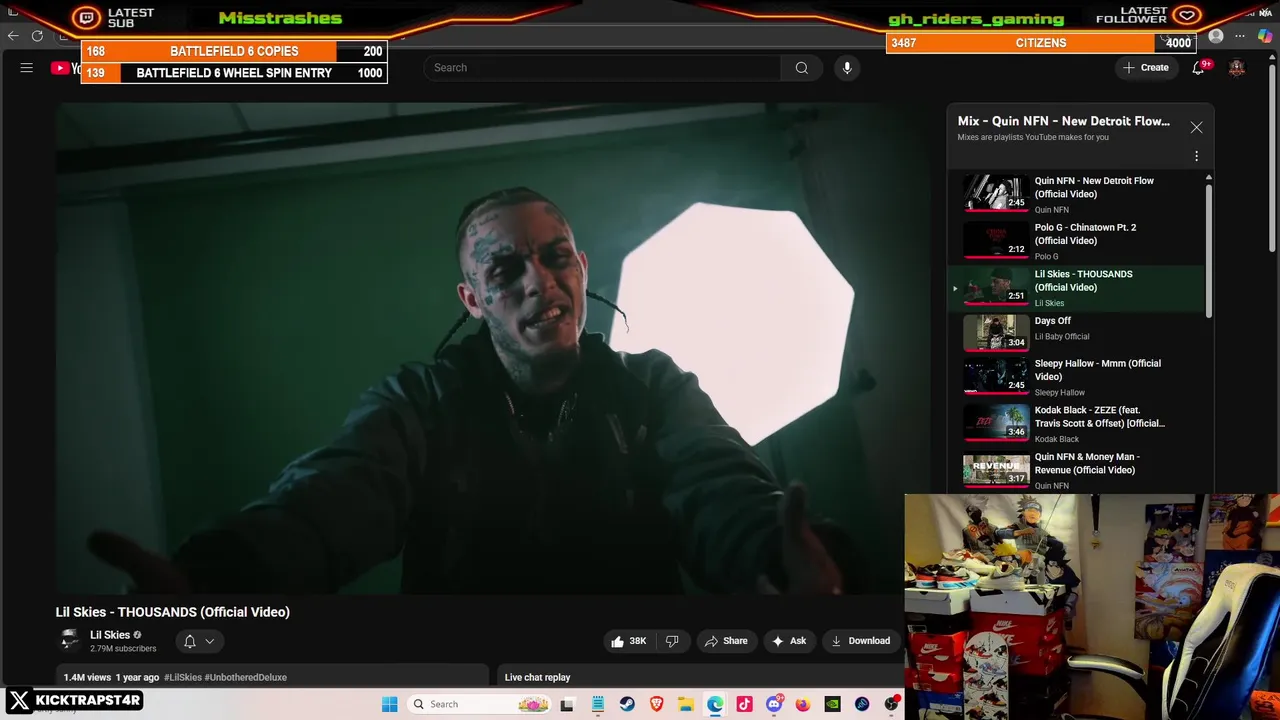Open the Live chat replay panel

tap(700, 677)
